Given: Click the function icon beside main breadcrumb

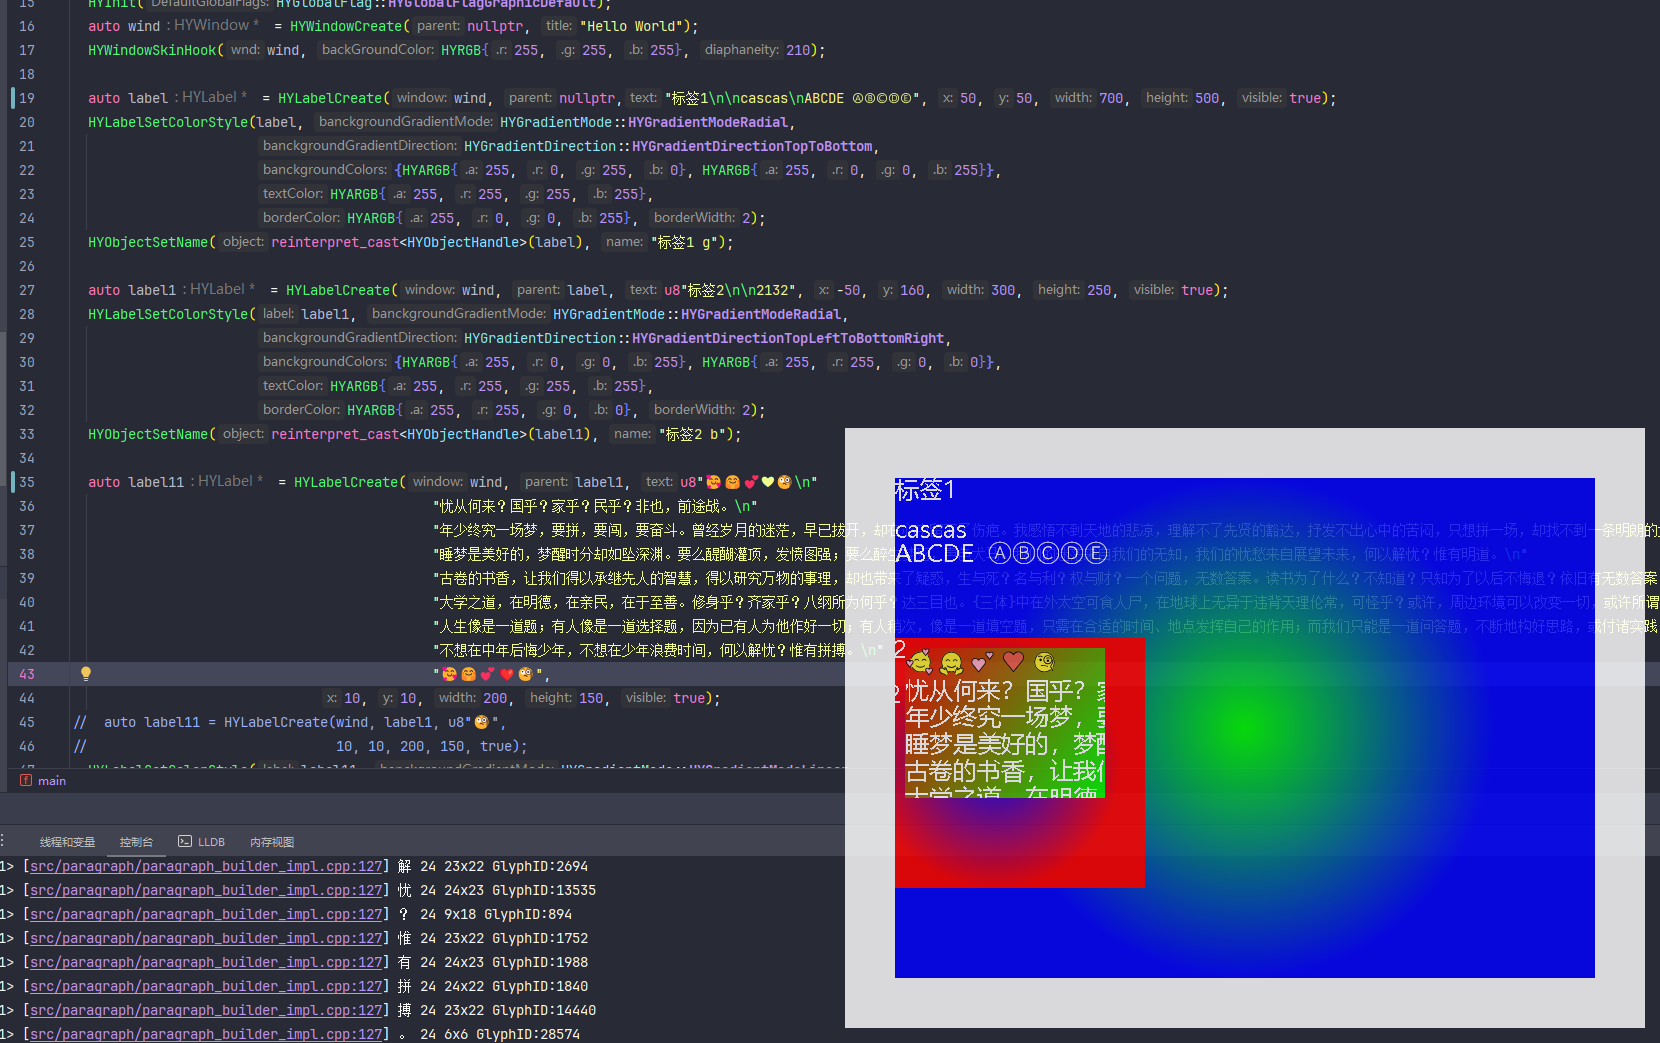Looking at the screenshot, I should [x=26, y=780].
